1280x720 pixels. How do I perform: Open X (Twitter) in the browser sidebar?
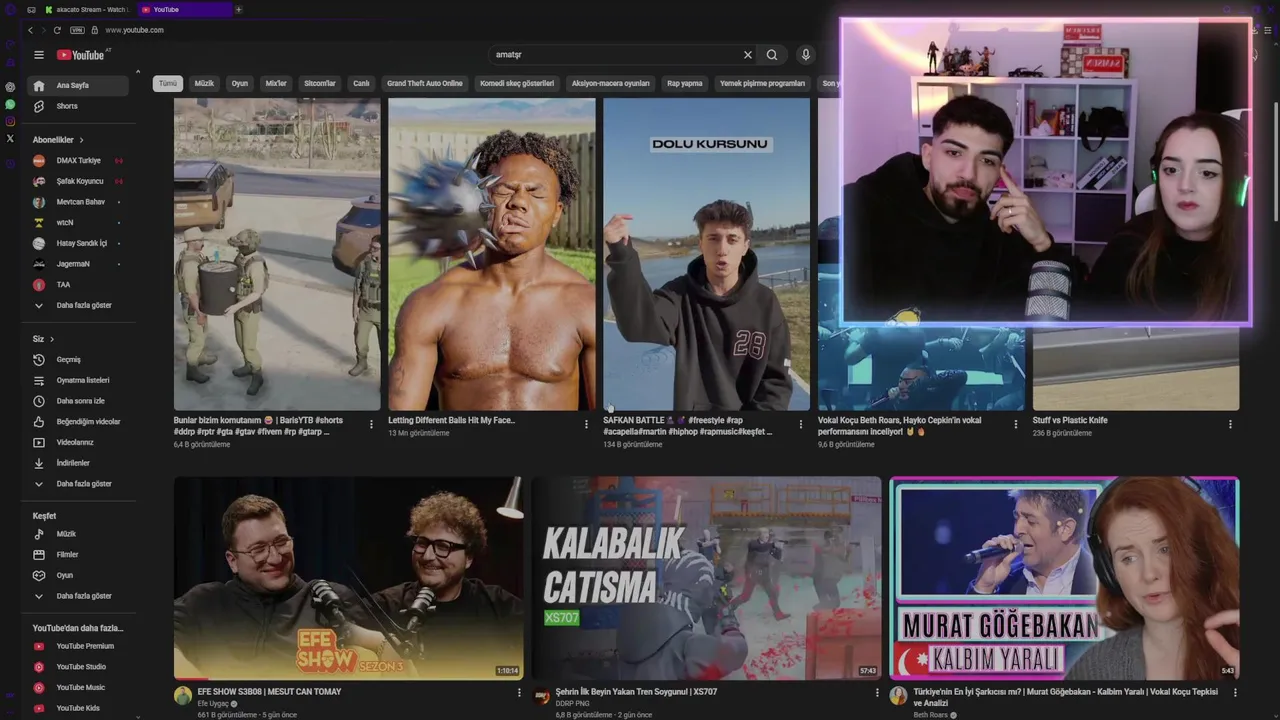(x=10, y=138)
